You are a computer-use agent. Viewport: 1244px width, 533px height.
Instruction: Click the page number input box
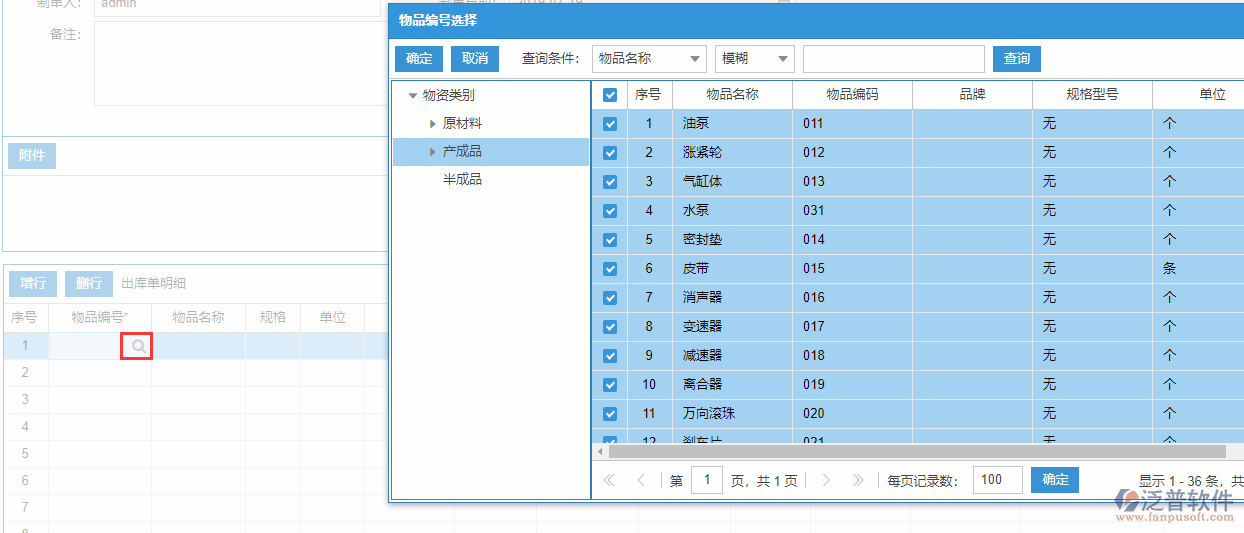click(706, 480)
